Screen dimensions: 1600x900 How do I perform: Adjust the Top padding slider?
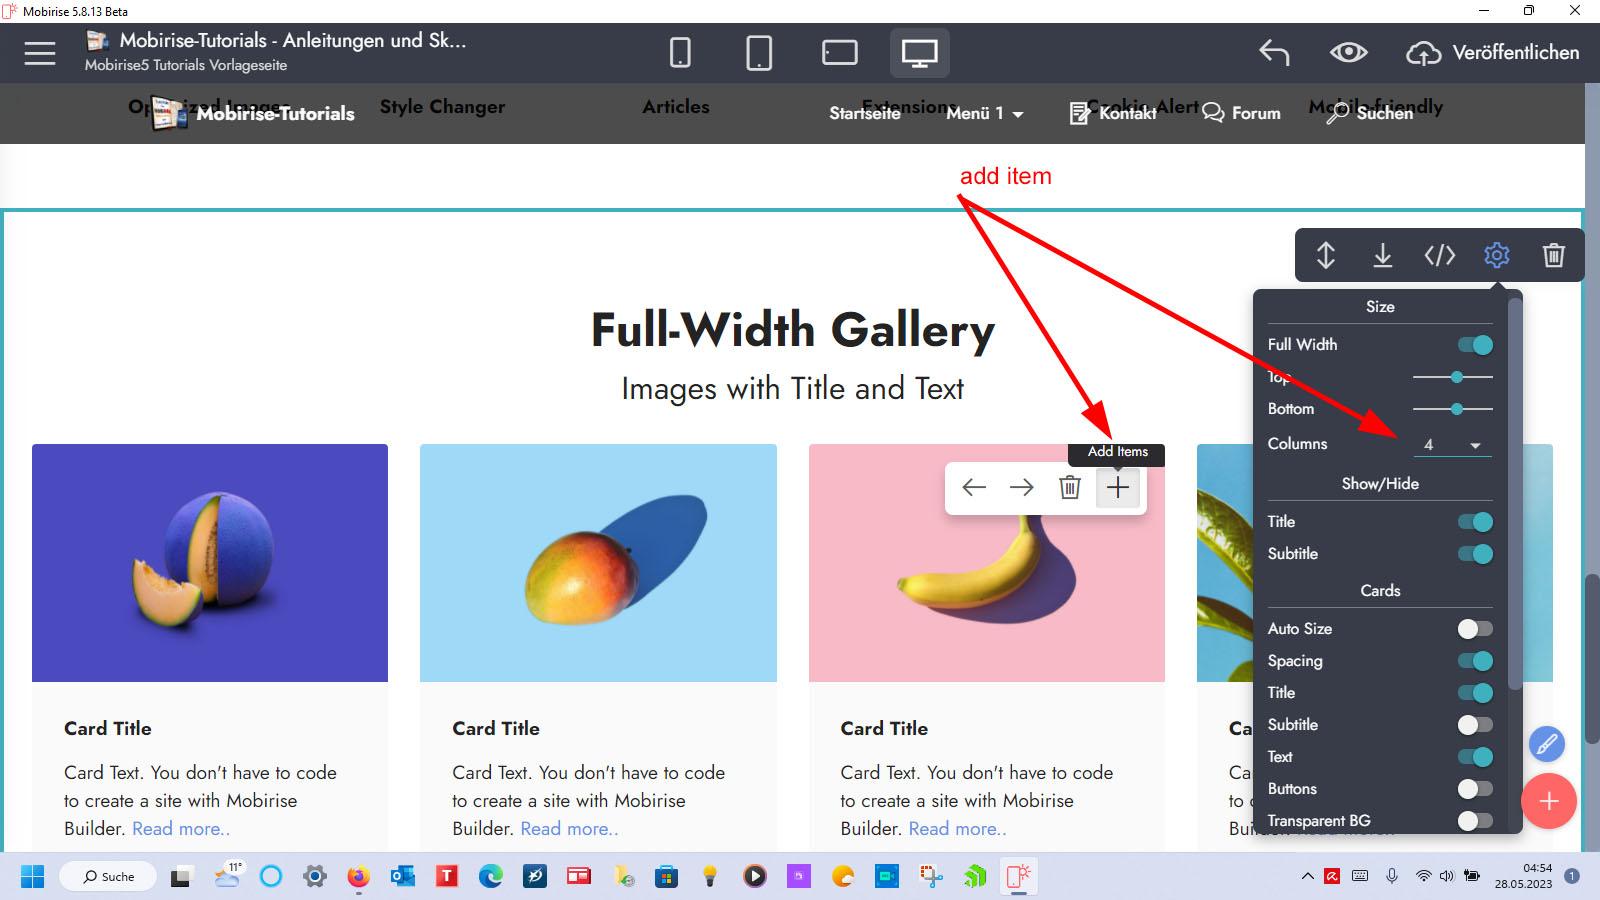point(1453,377)
